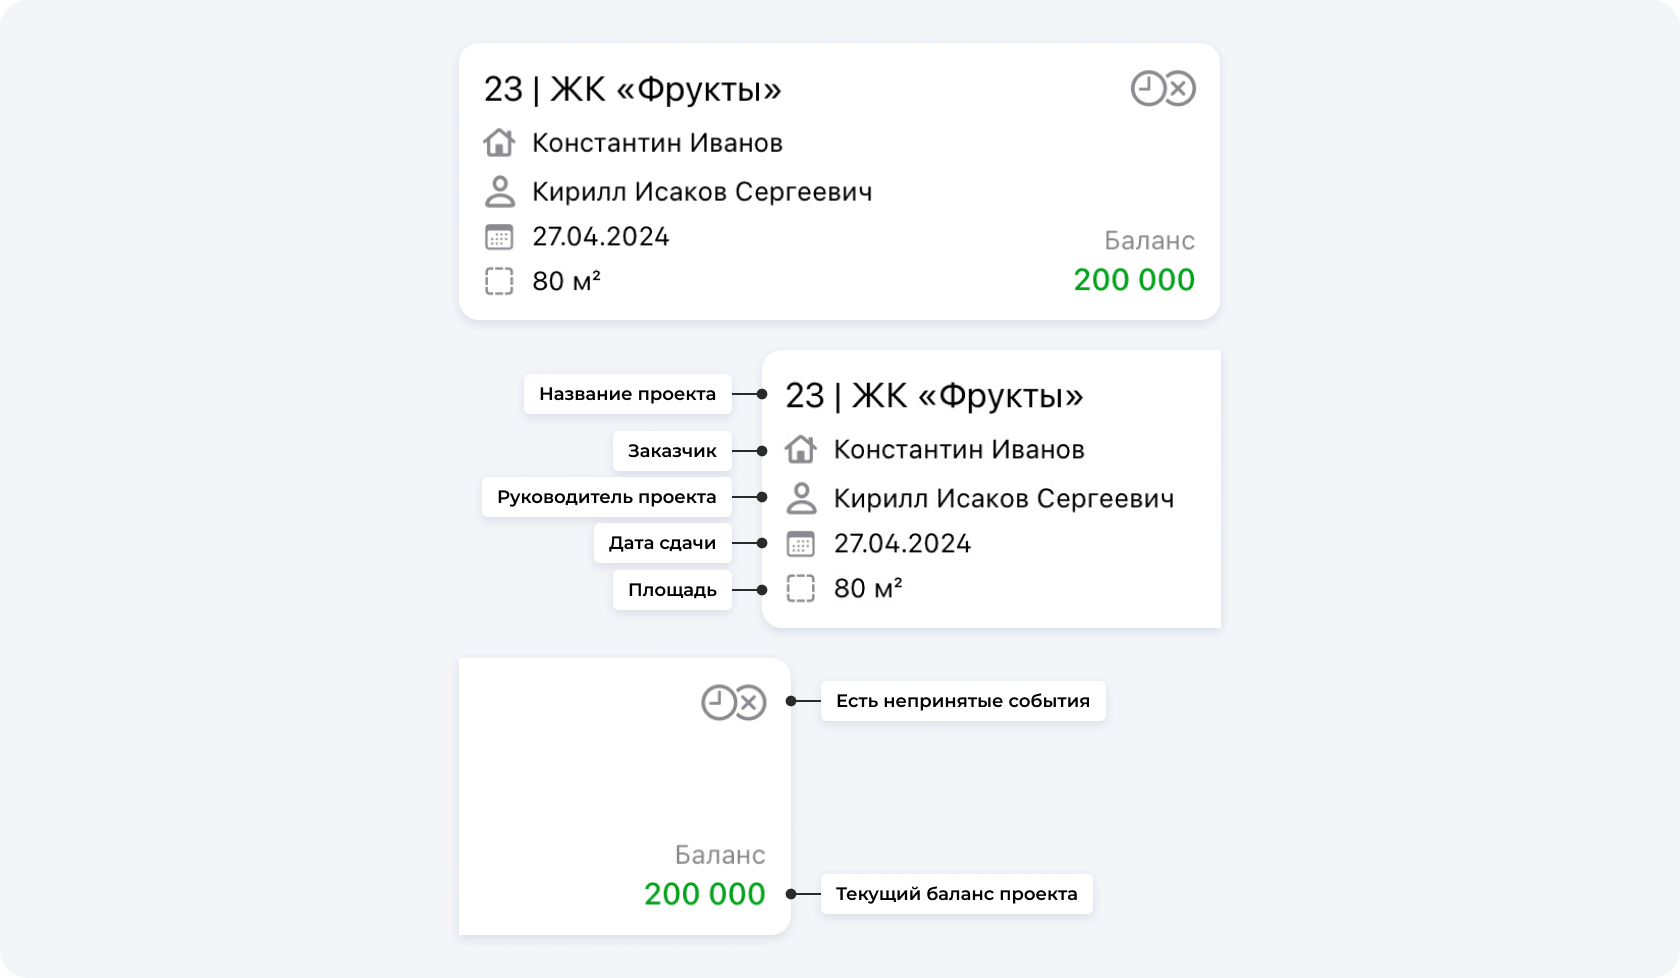This screenshot has height=978, width=1680.
Task: Click the crossed circle icon next to Есть непринятые события
Action: (x=750, y=703)
